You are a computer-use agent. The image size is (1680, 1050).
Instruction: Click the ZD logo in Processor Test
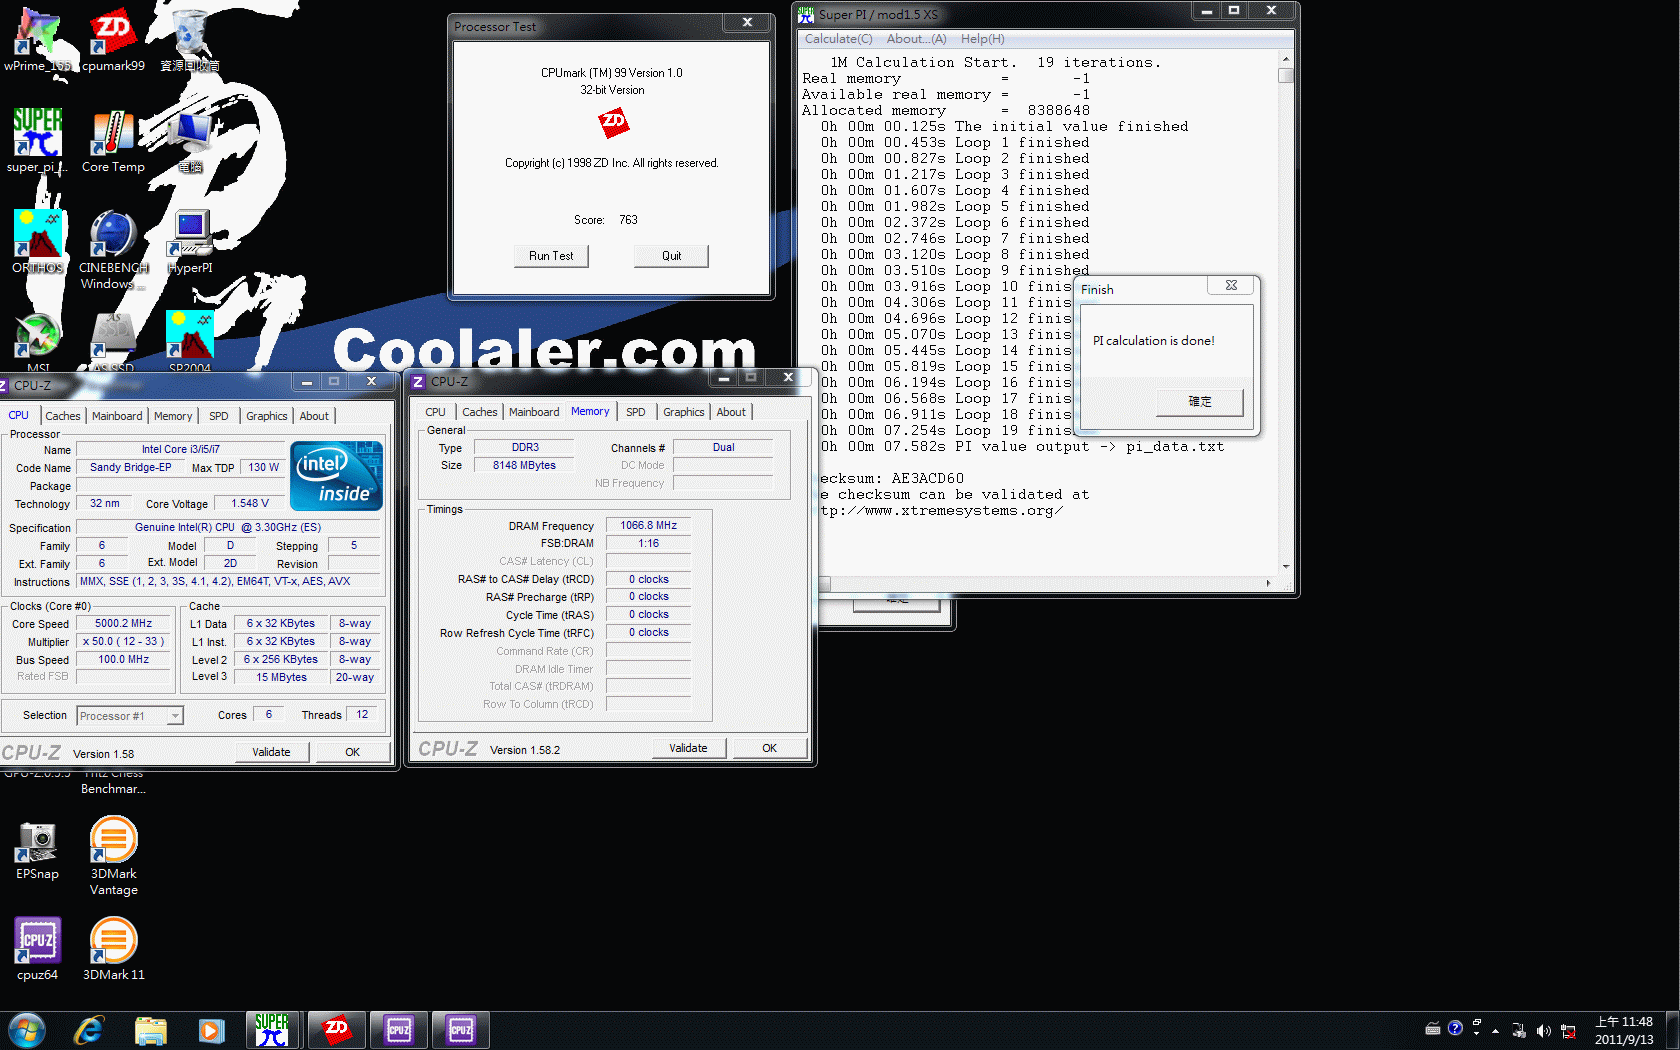click(613, 123)
